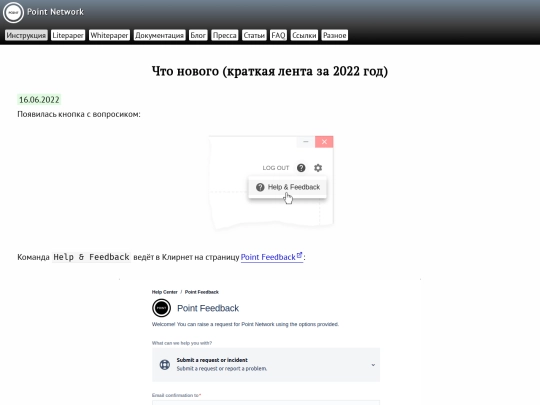
Task: Click the red close button in the screenshot
Action: point(324,142)
